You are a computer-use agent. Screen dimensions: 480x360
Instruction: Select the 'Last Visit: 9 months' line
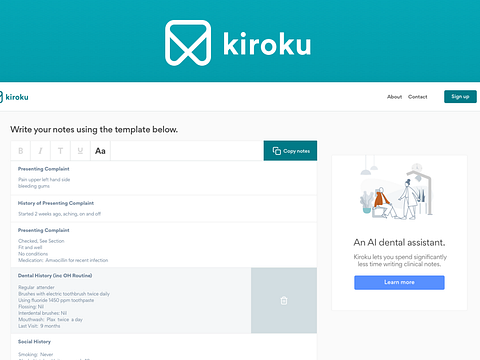(x=39, y=326)
